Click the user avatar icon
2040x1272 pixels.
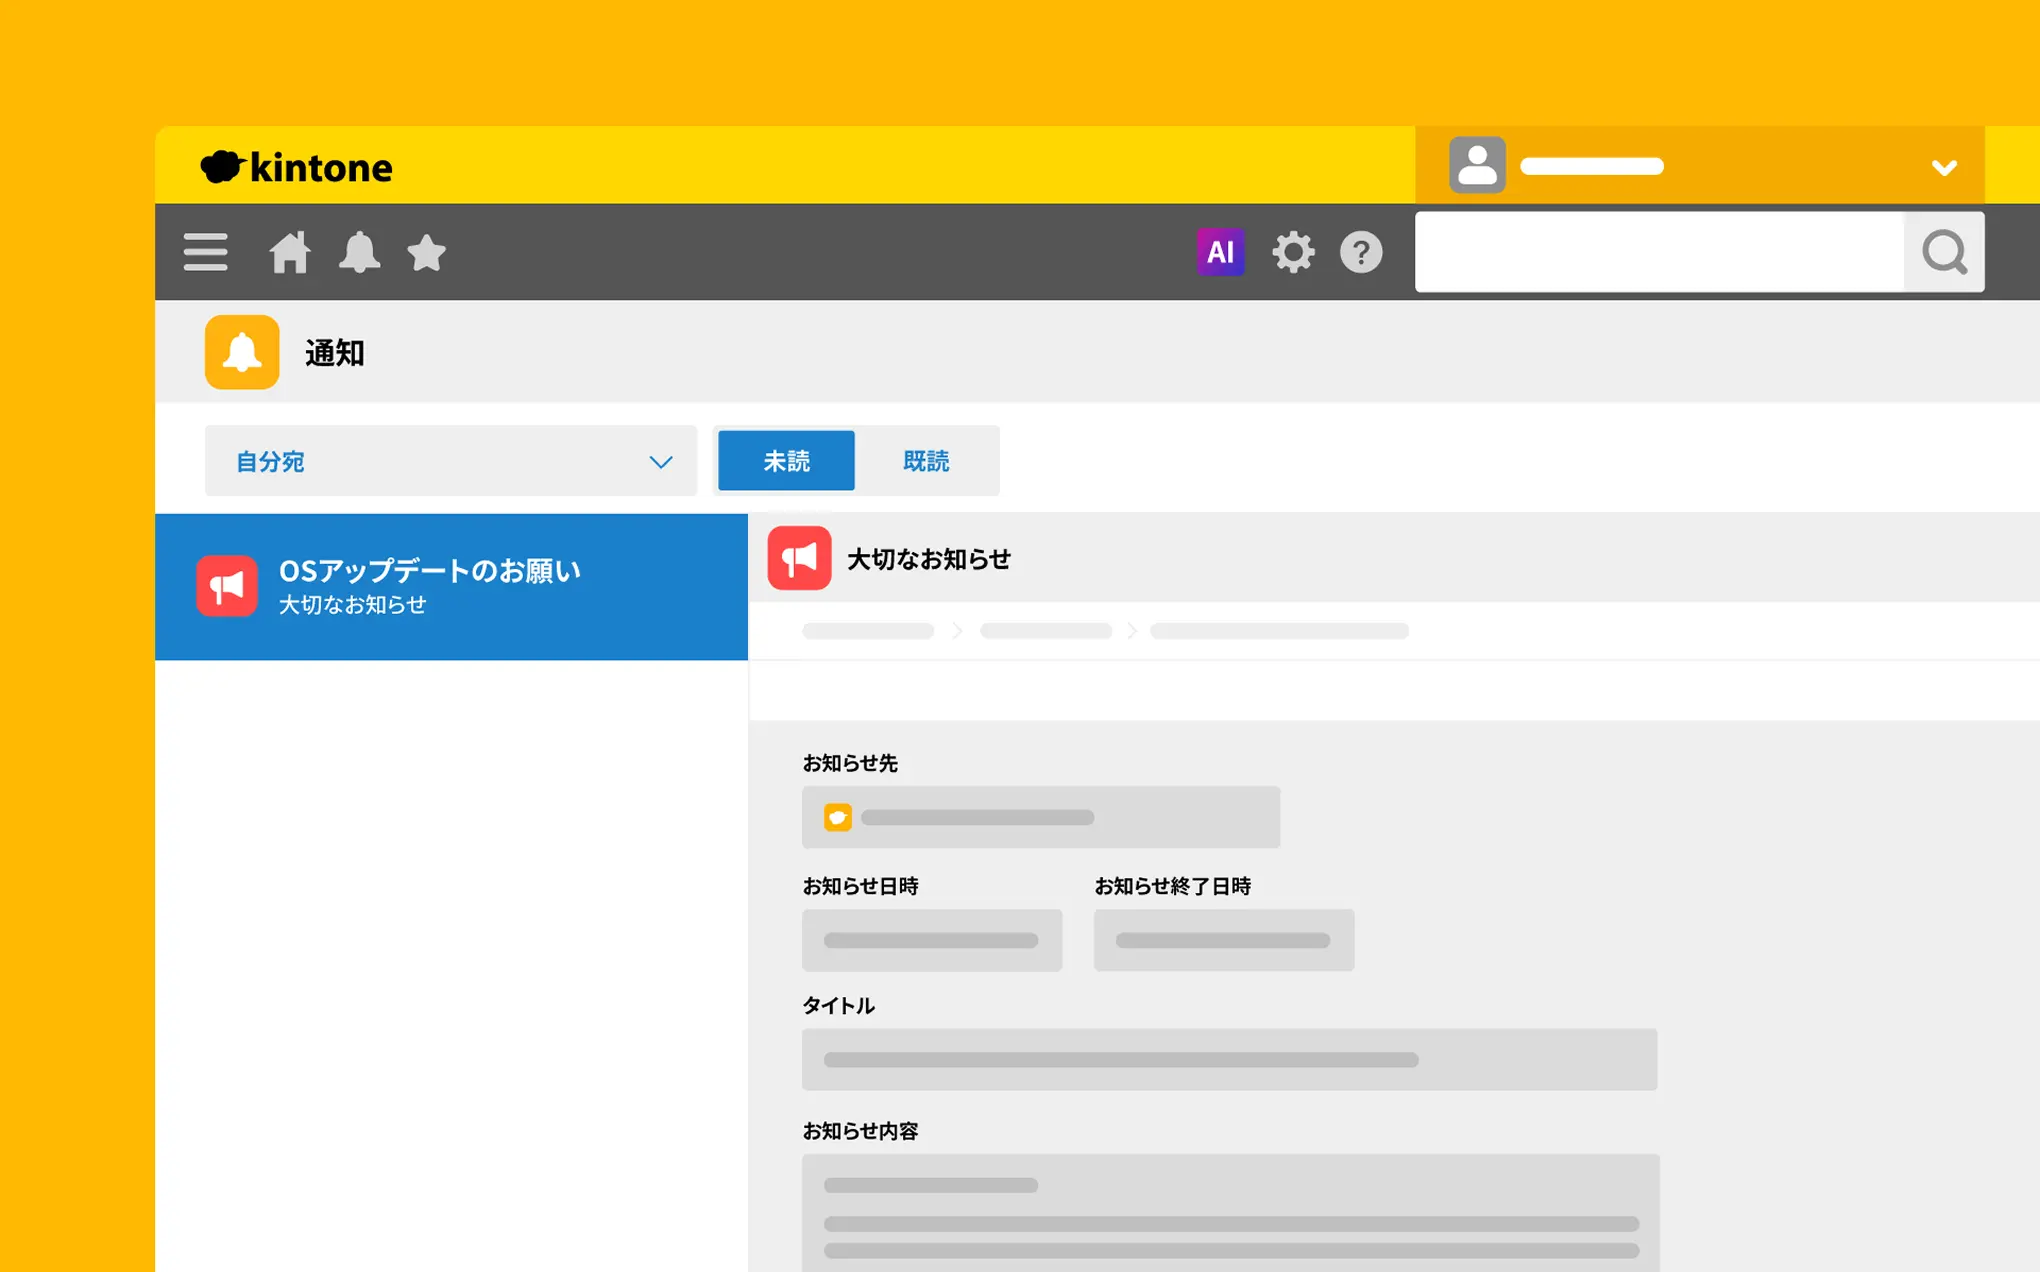(1477, 165)
